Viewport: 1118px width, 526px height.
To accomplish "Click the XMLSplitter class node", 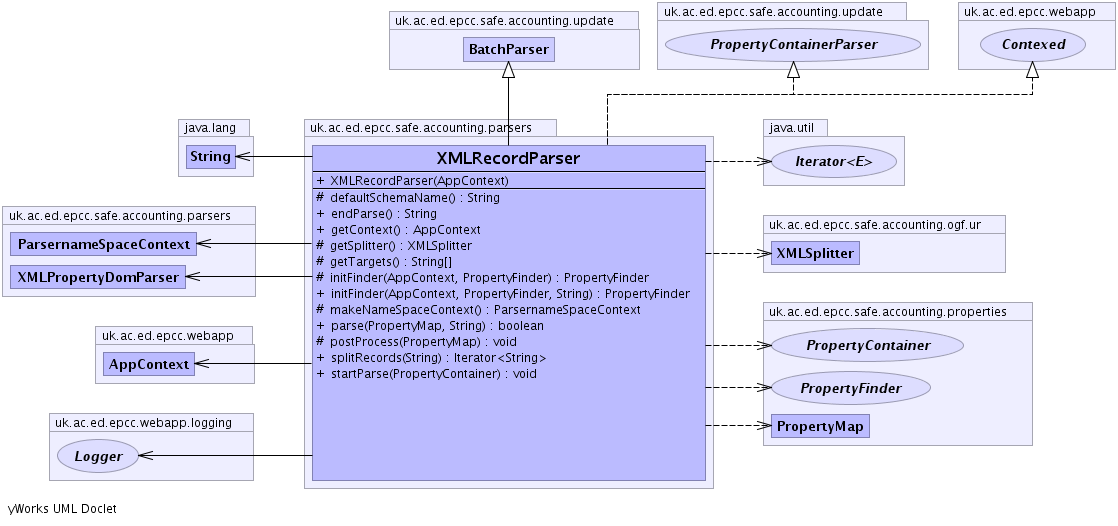I will (x=815, y=253).
